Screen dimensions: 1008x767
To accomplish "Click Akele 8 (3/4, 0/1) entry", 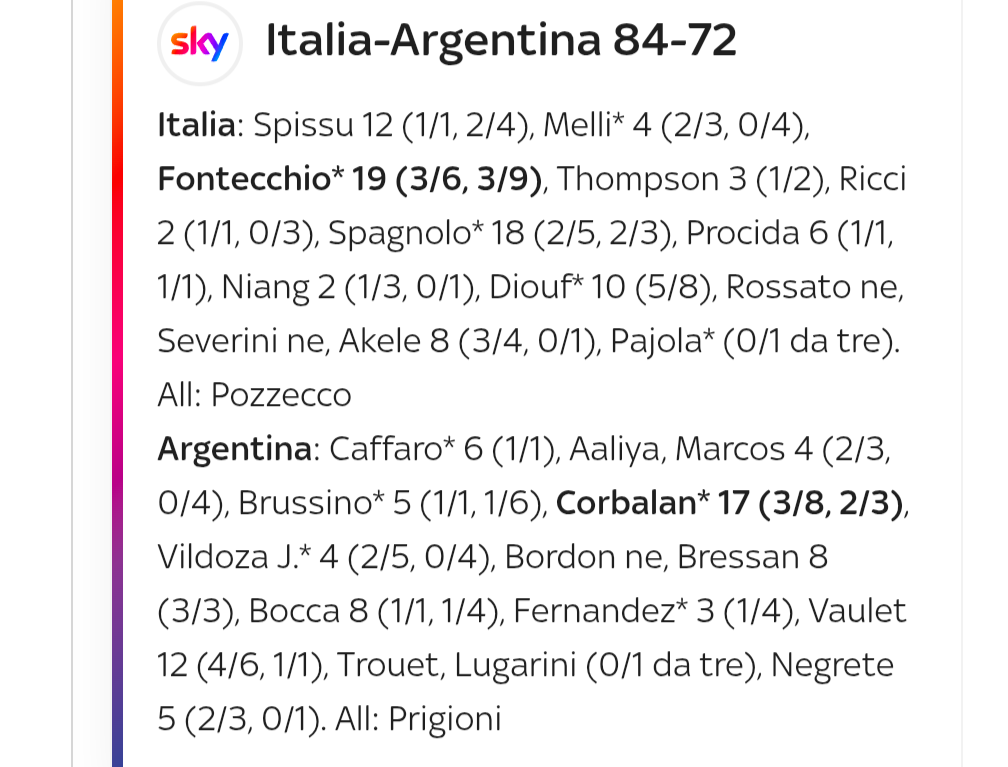I will pyautogui.click(x=469, y=341).
